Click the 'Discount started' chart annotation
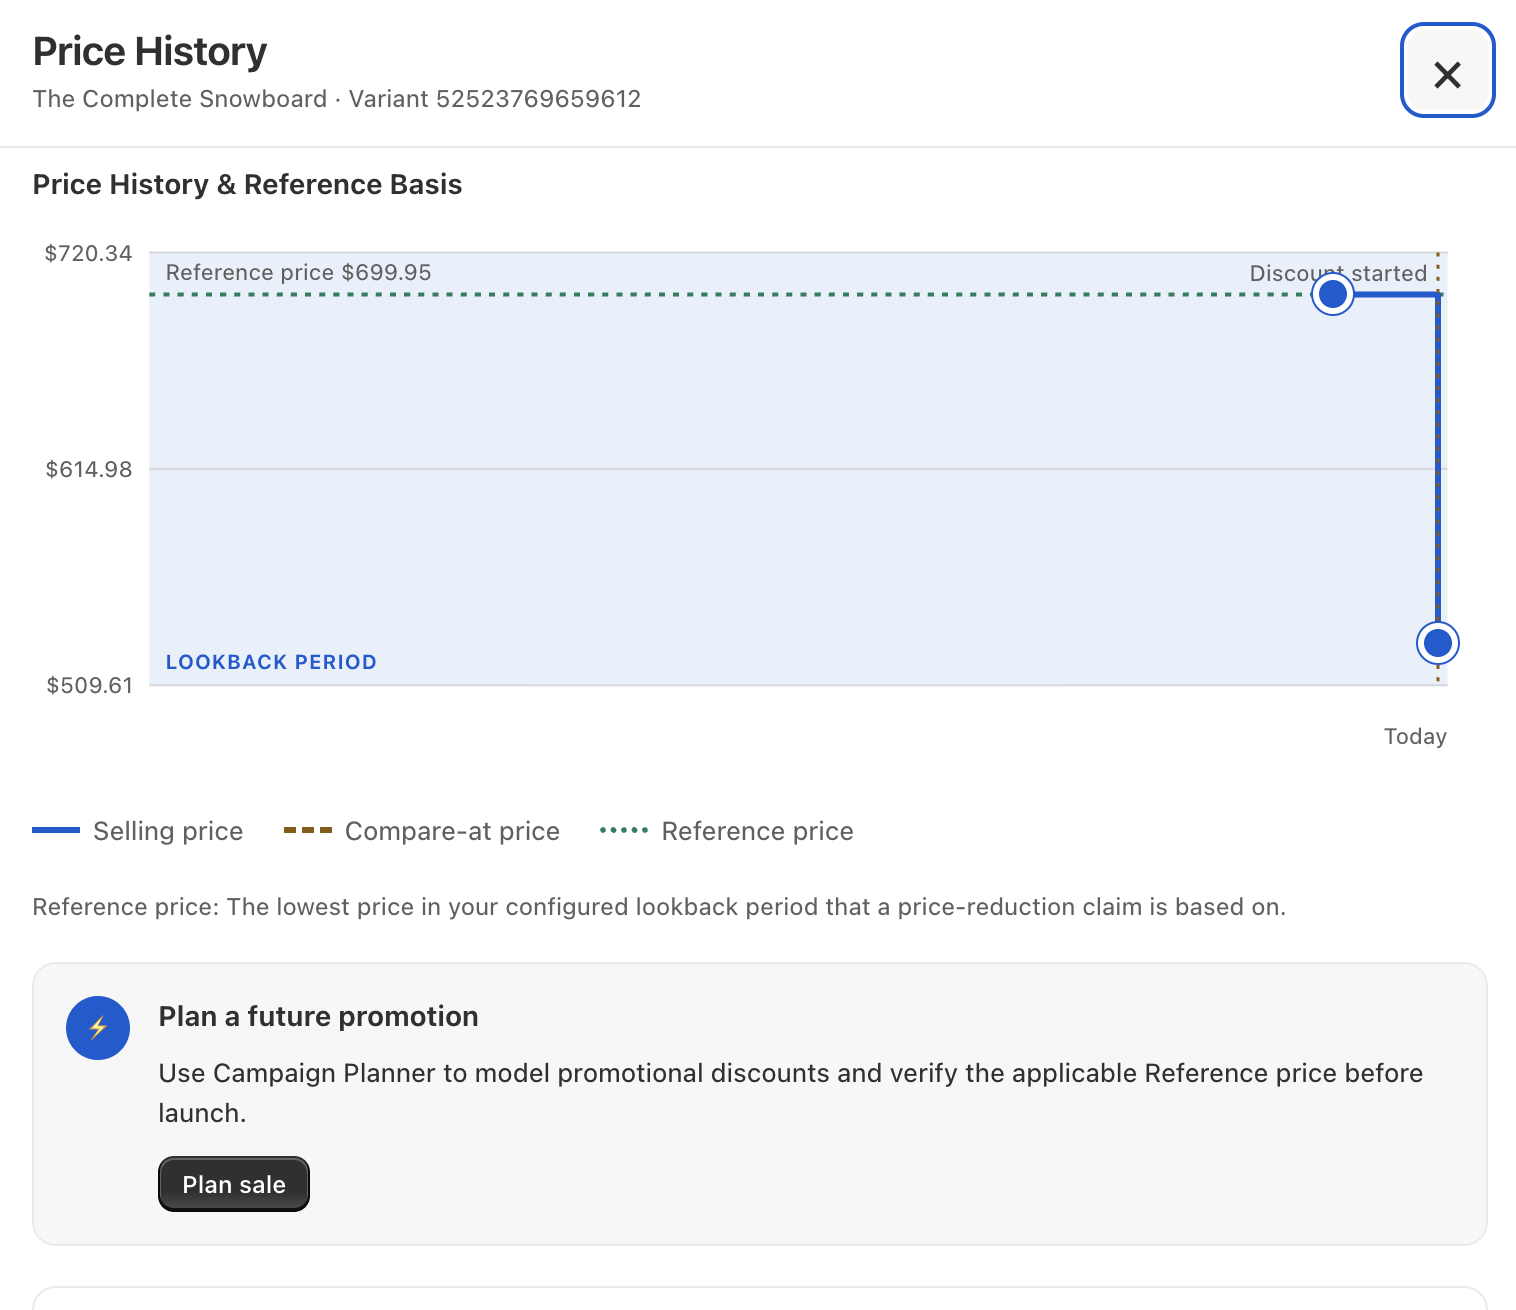This screenshot has width=1516, height=1310. pos(1338,273)
